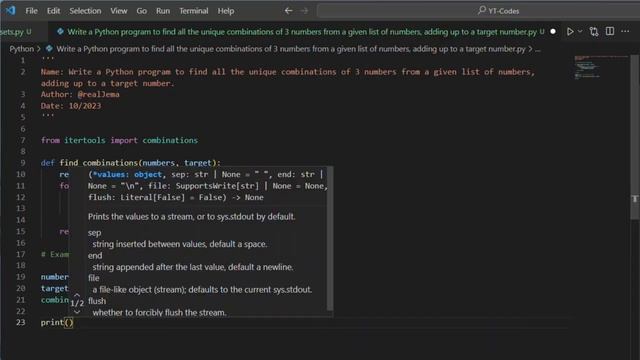The image size is (640, 360).
Task: Click the unsaved dot on the active tab
Action: click(553, 31)
